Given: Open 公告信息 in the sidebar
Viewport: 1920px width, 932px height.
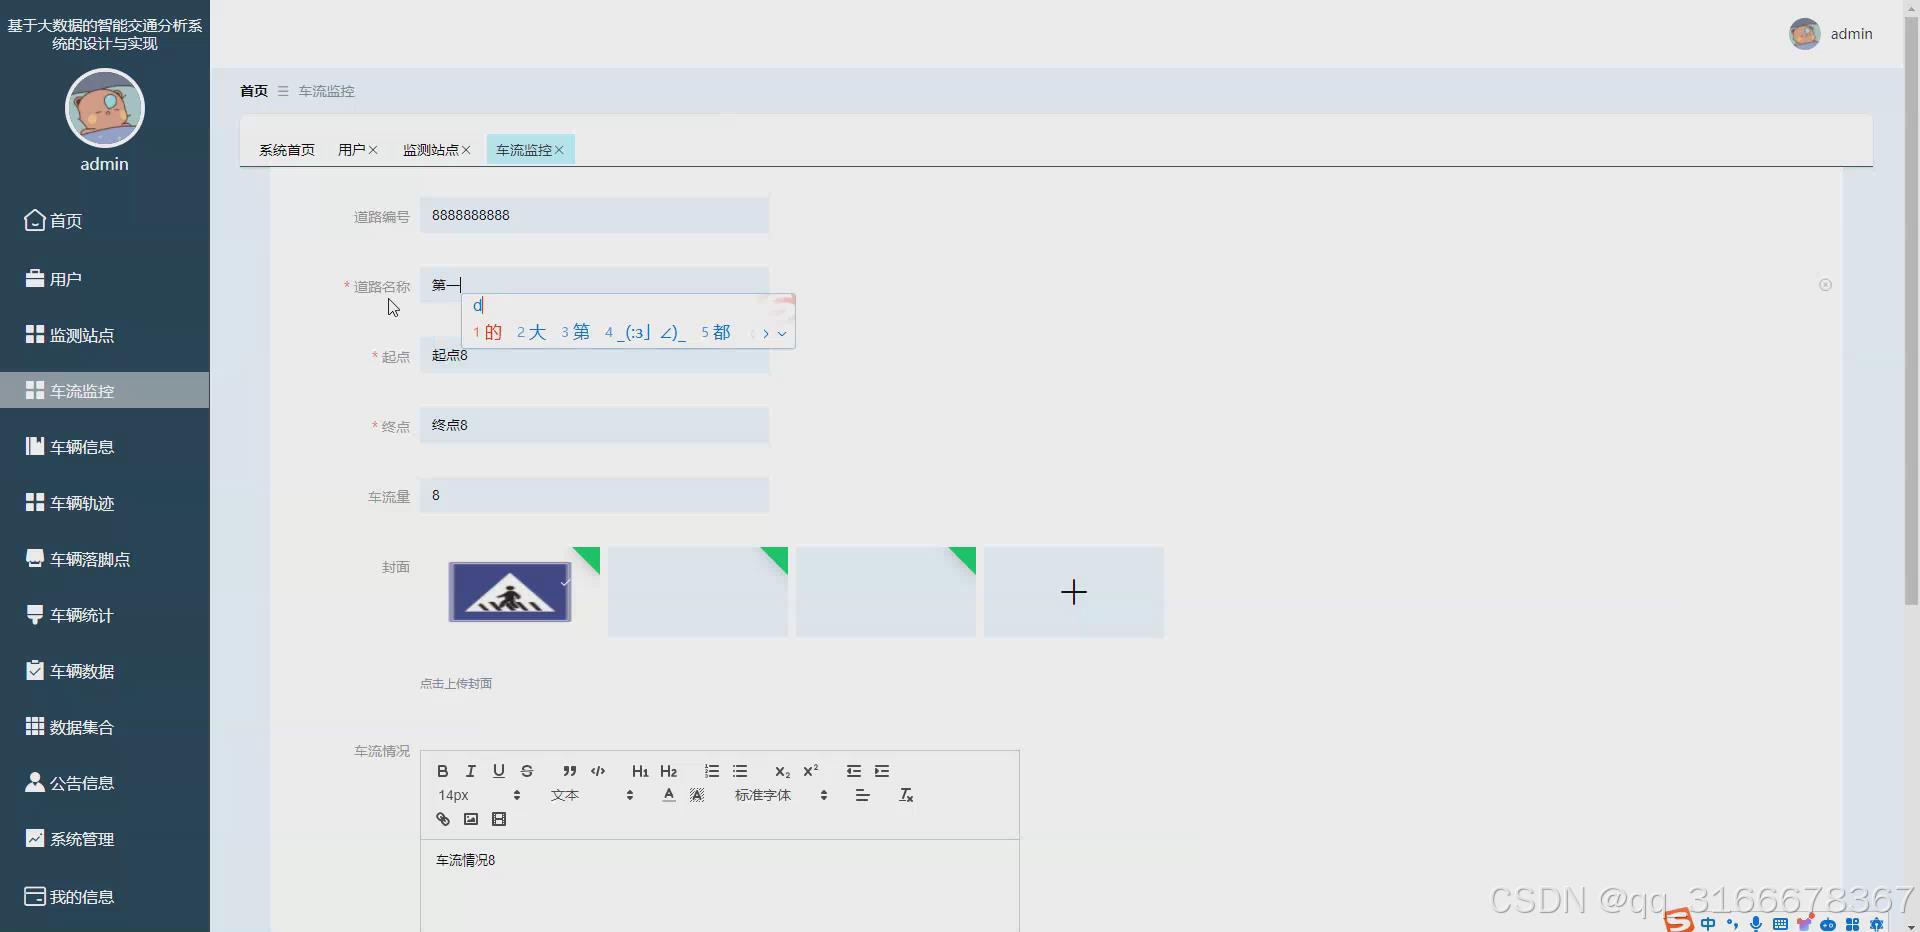Looking at the screenshot, I should pyautogui.click(x=105, y=783).
